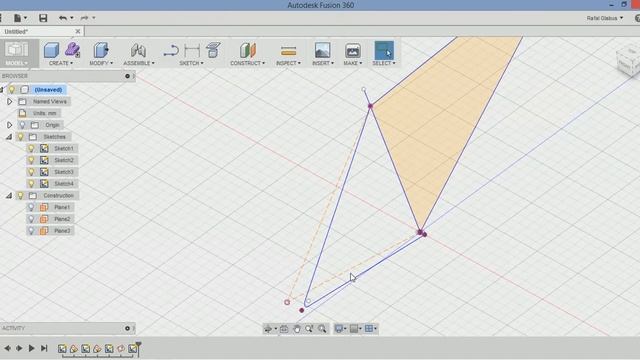640x360 pixels.
Task: Jump to timeline end
Action: tap(44, 348)
